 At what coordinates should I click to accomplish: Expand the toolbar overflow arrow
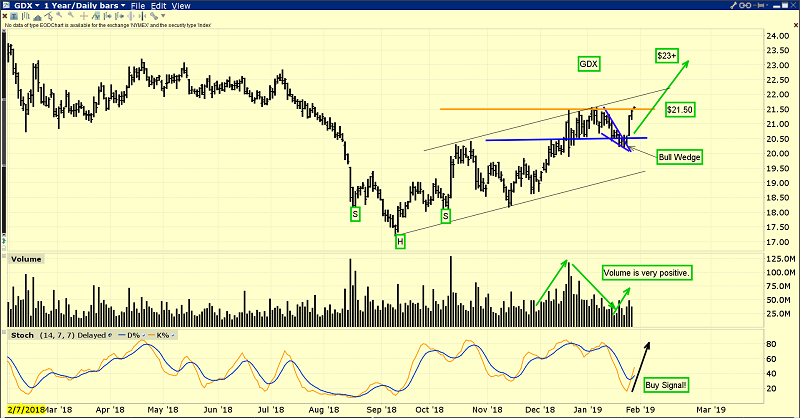(x=163, y=16)
